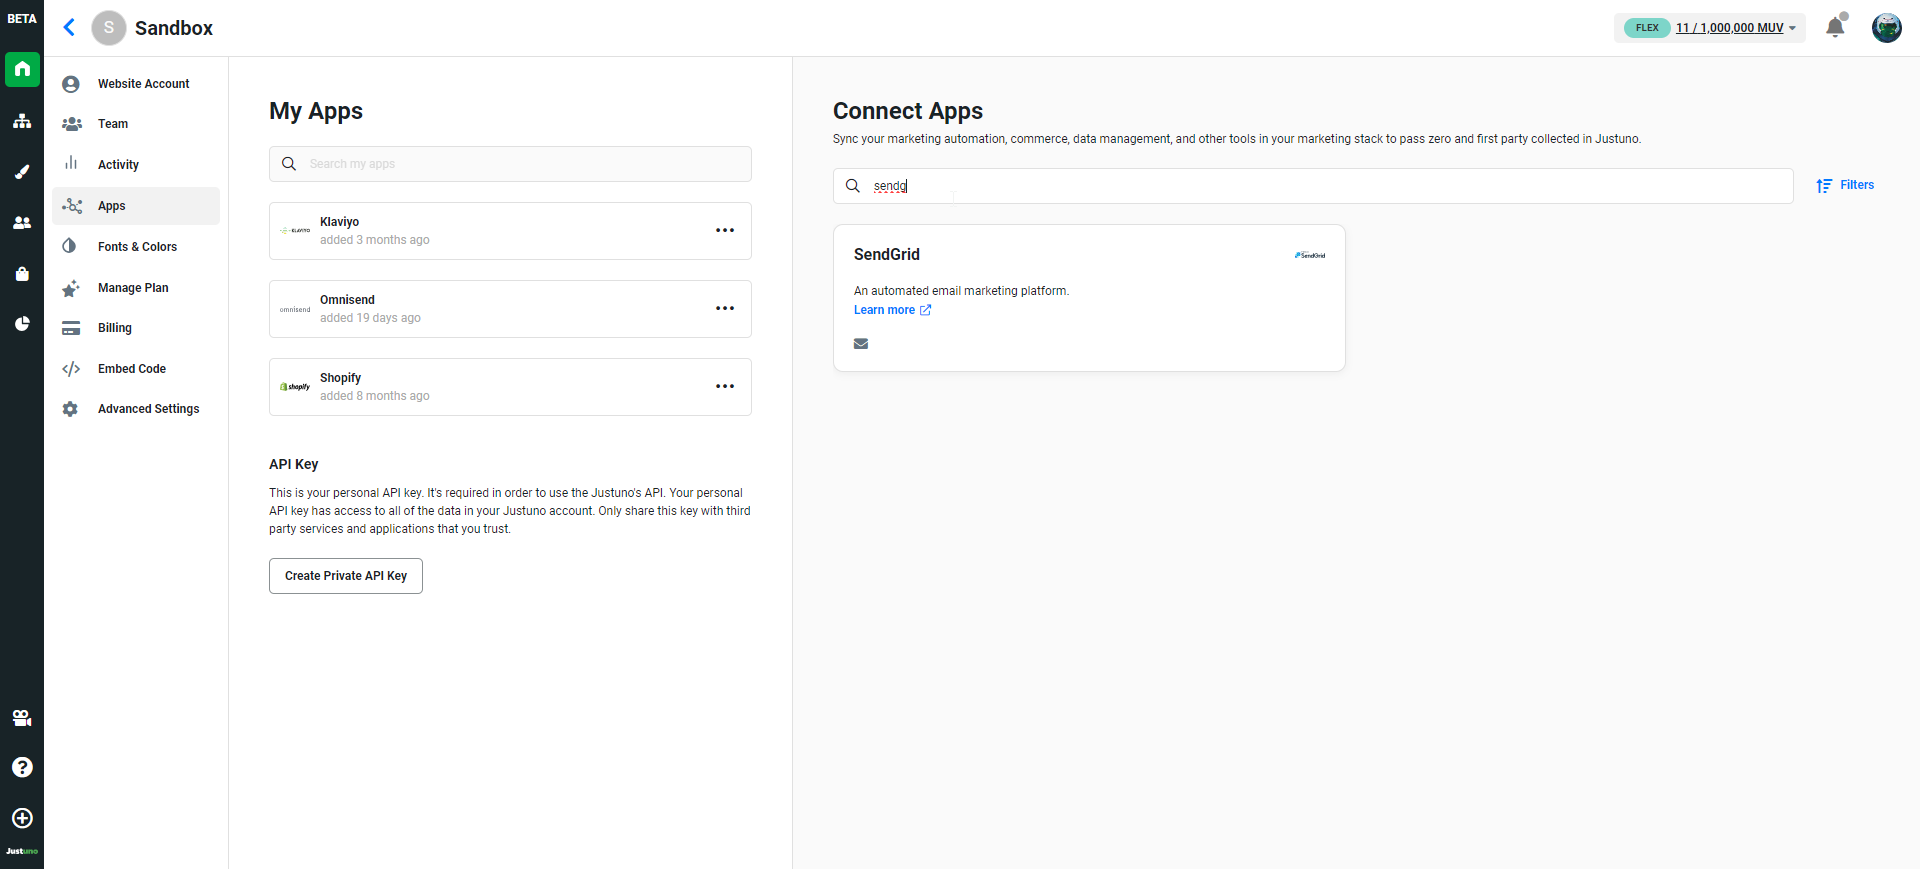Open the sitemap icon in left rail
The height and width of the screenshot is (869, 1920).
[x=22, y=122]
